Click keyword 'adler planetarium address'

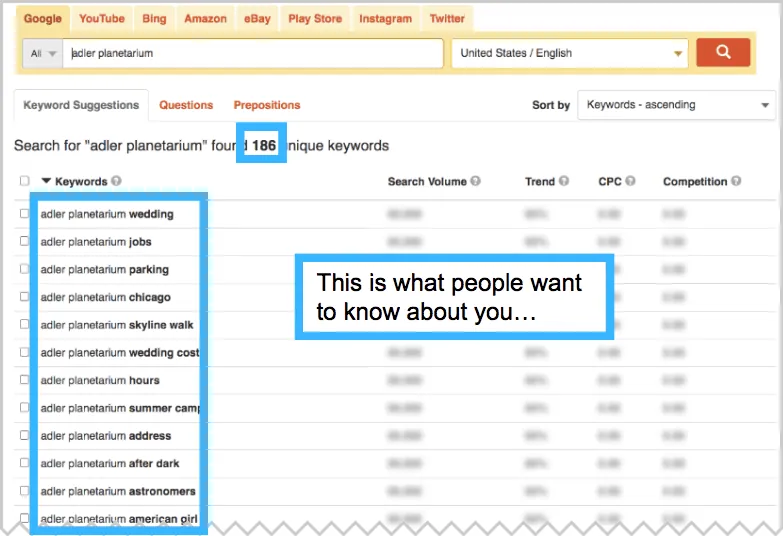tap(106, 436)
